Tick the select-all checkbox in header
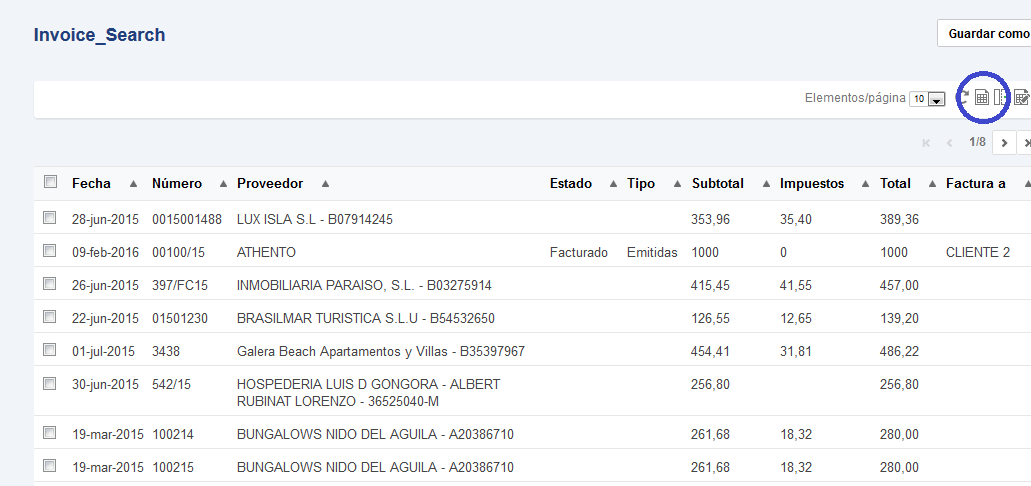 [50, 182]
